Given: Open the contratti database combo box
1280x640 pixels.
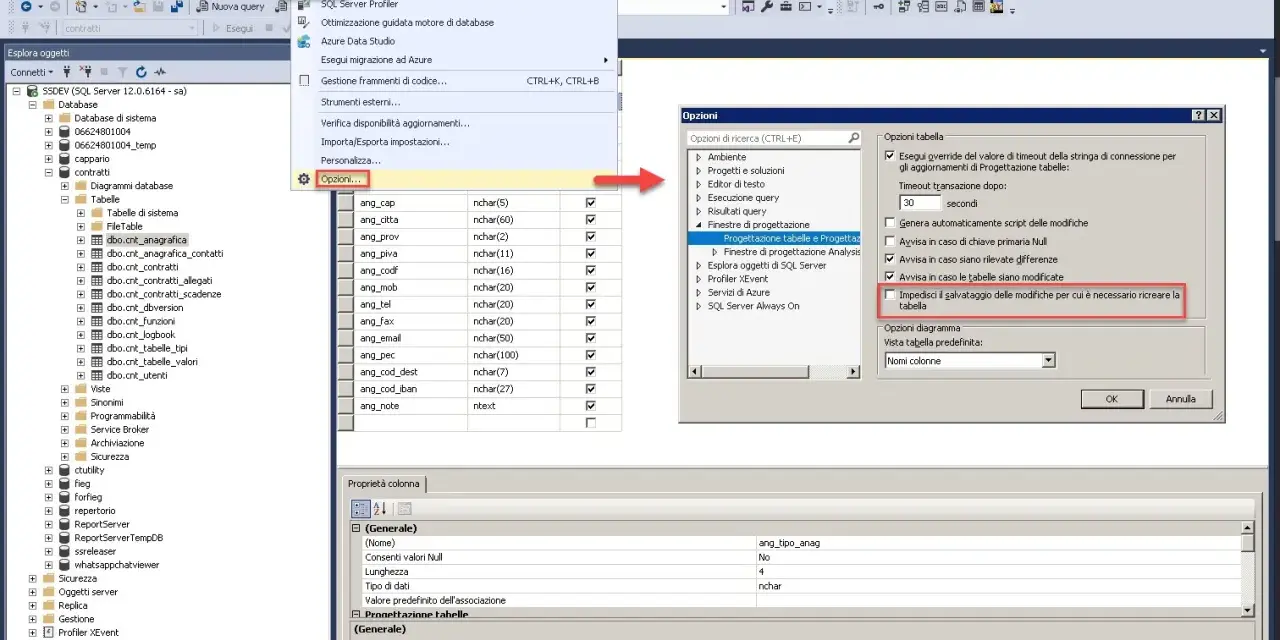Looking at the screenshot, I should pyautogui.click(x=130, y=28).
